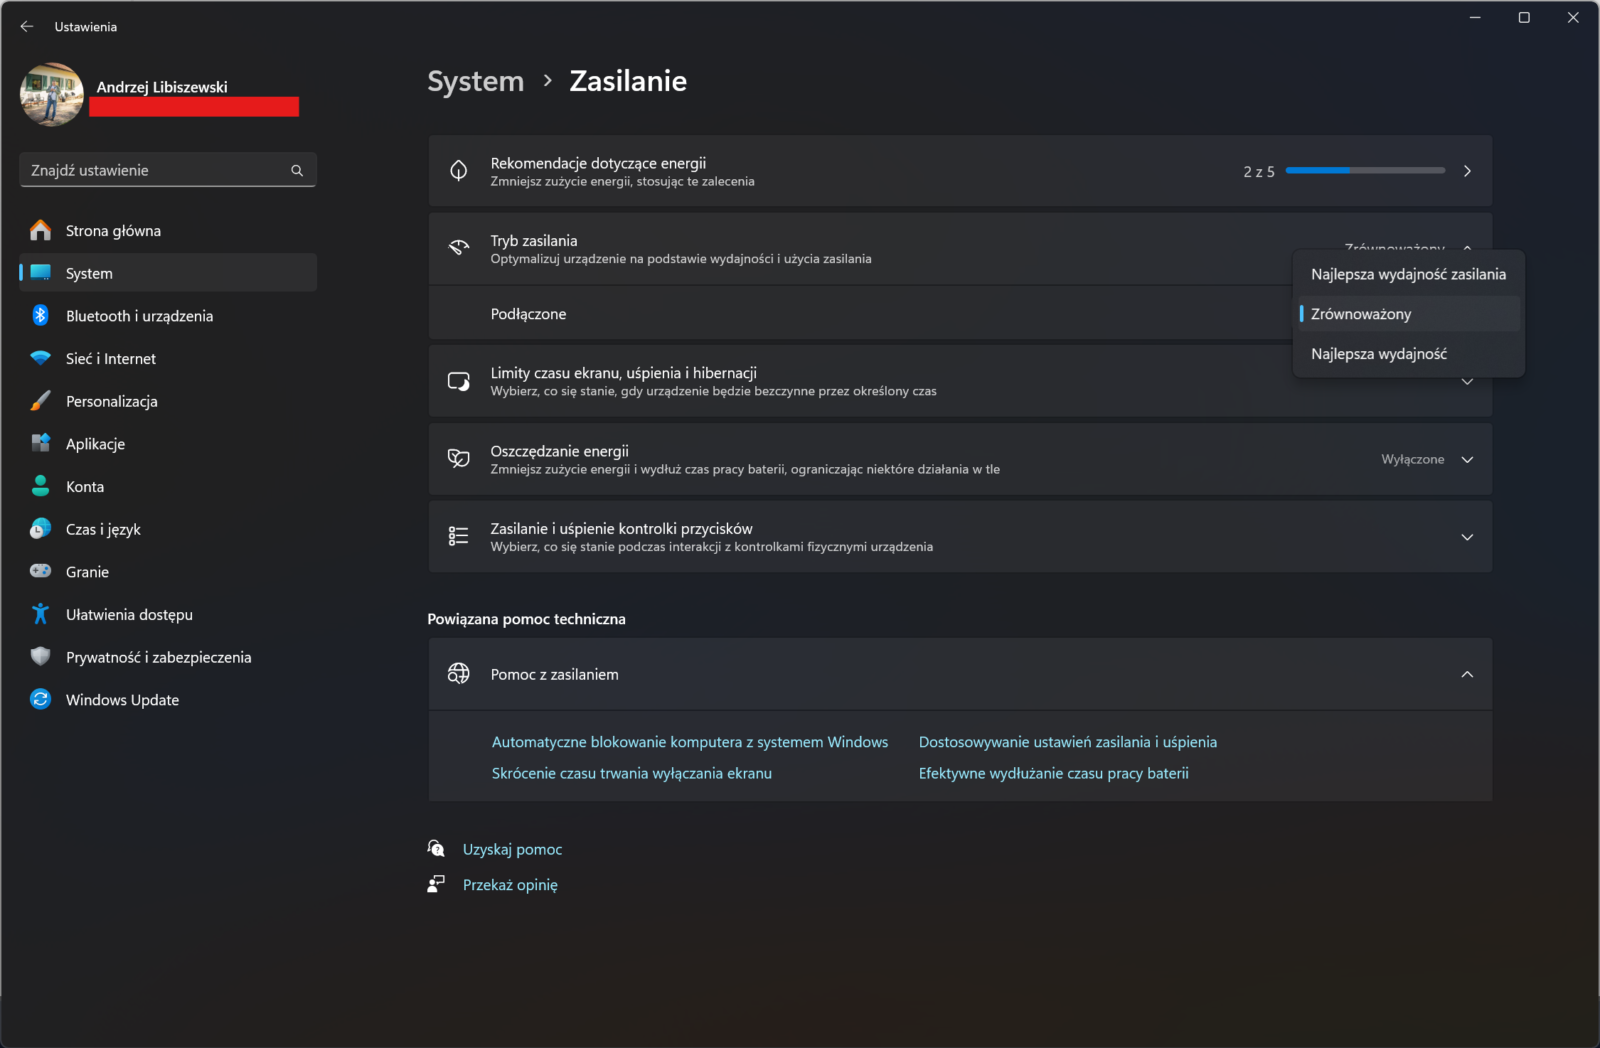Collapse the Pomoc z zasilaniem section
The width and height of the screenshot is (1600, 1048).
pos(1467,674)
